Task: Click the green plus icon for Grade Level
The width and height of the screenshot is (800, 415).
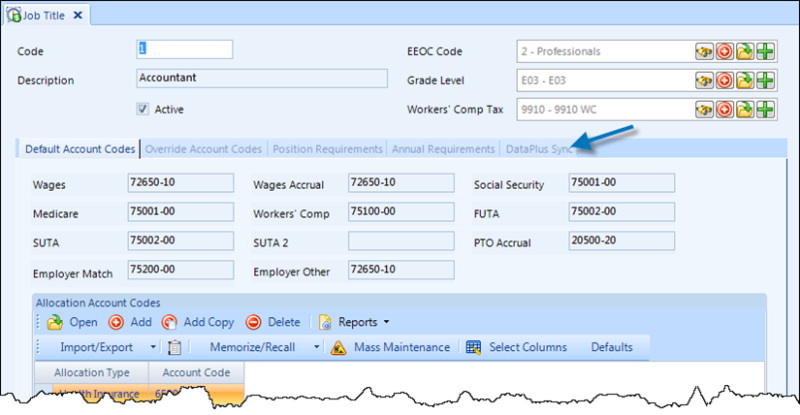Action: point(767,80)
